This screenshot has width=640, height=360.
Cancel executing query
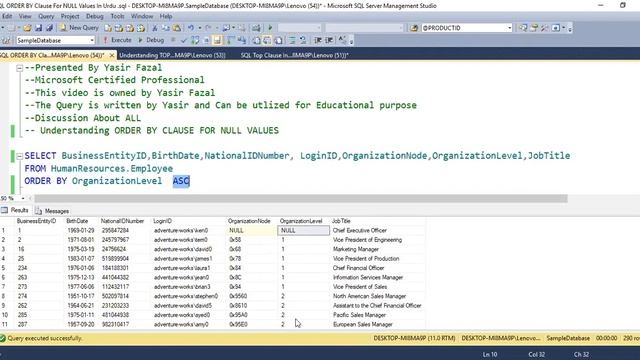click(173, 40)
